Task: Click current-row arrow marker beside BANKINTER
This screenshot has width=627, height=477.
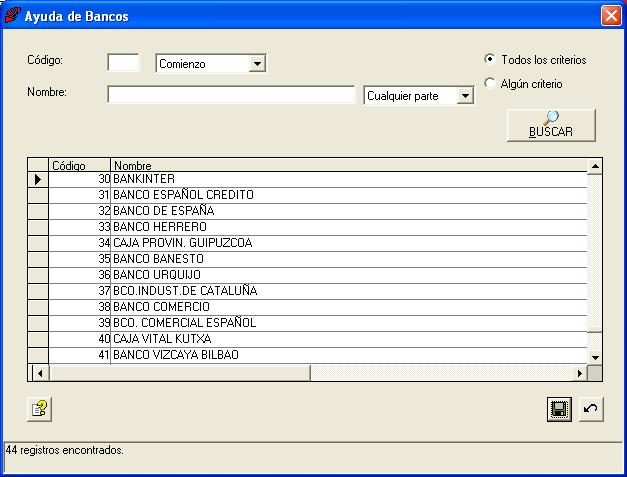Action: [x=38, y=180]
